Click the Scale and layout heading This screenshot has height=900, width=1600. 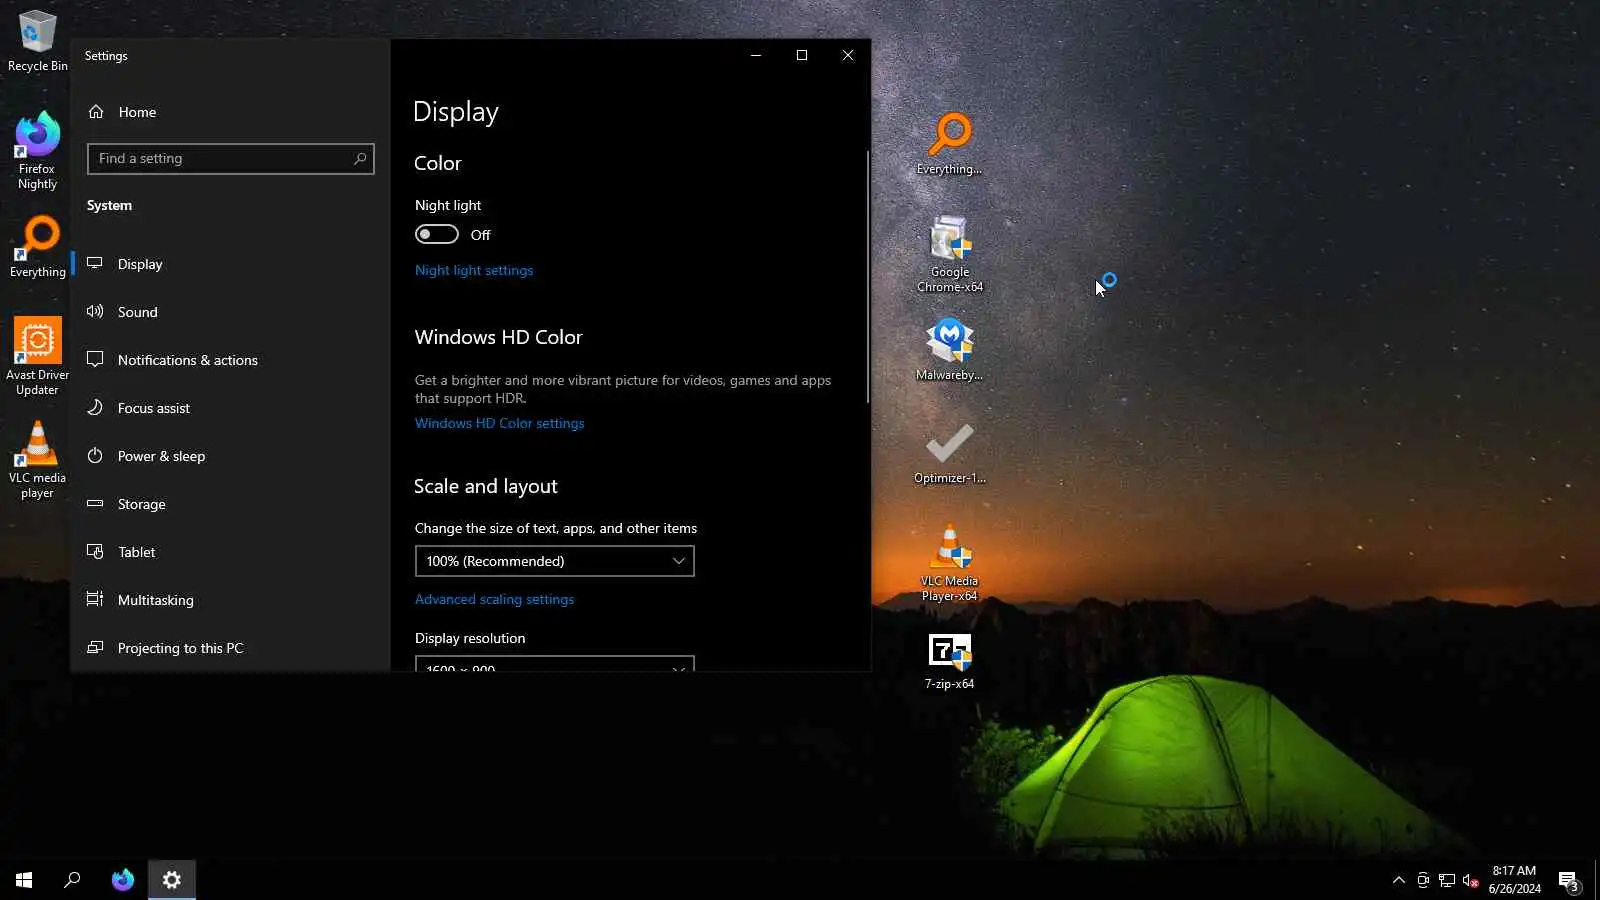pyautogui.click(x=486, y=486)
